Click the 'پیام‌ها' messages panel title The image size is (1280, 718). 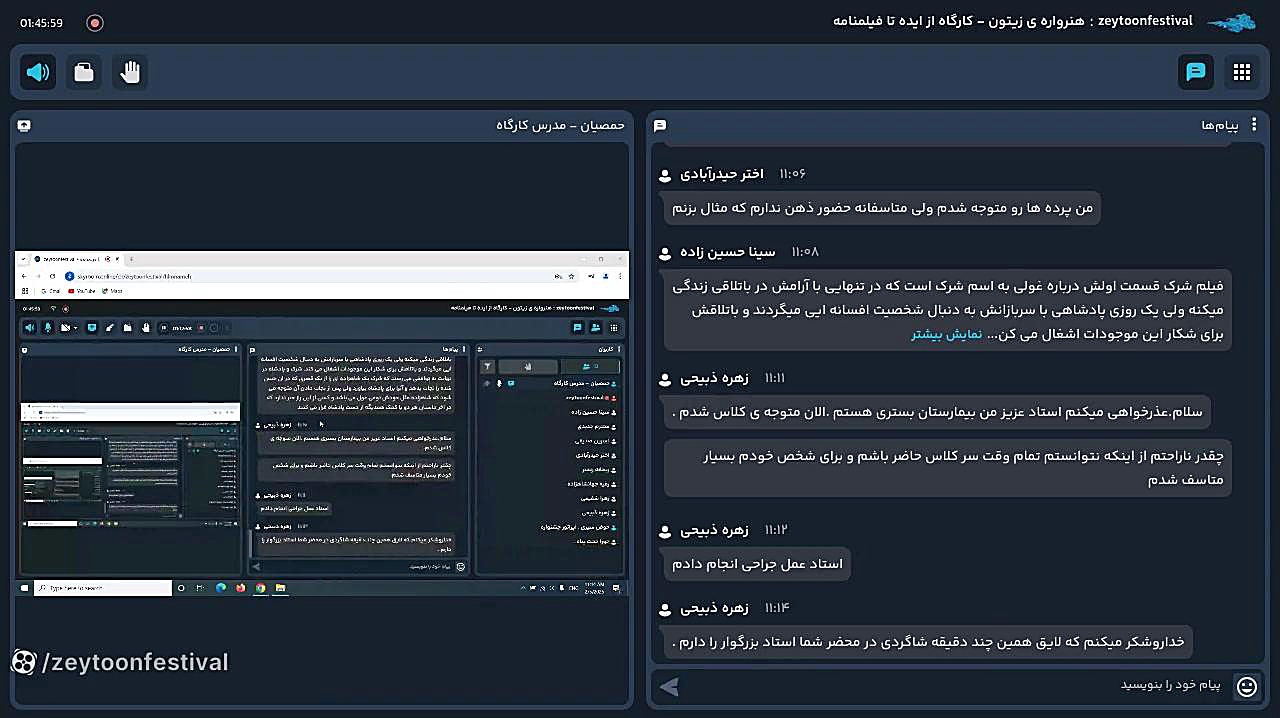tap(1220, 125)
